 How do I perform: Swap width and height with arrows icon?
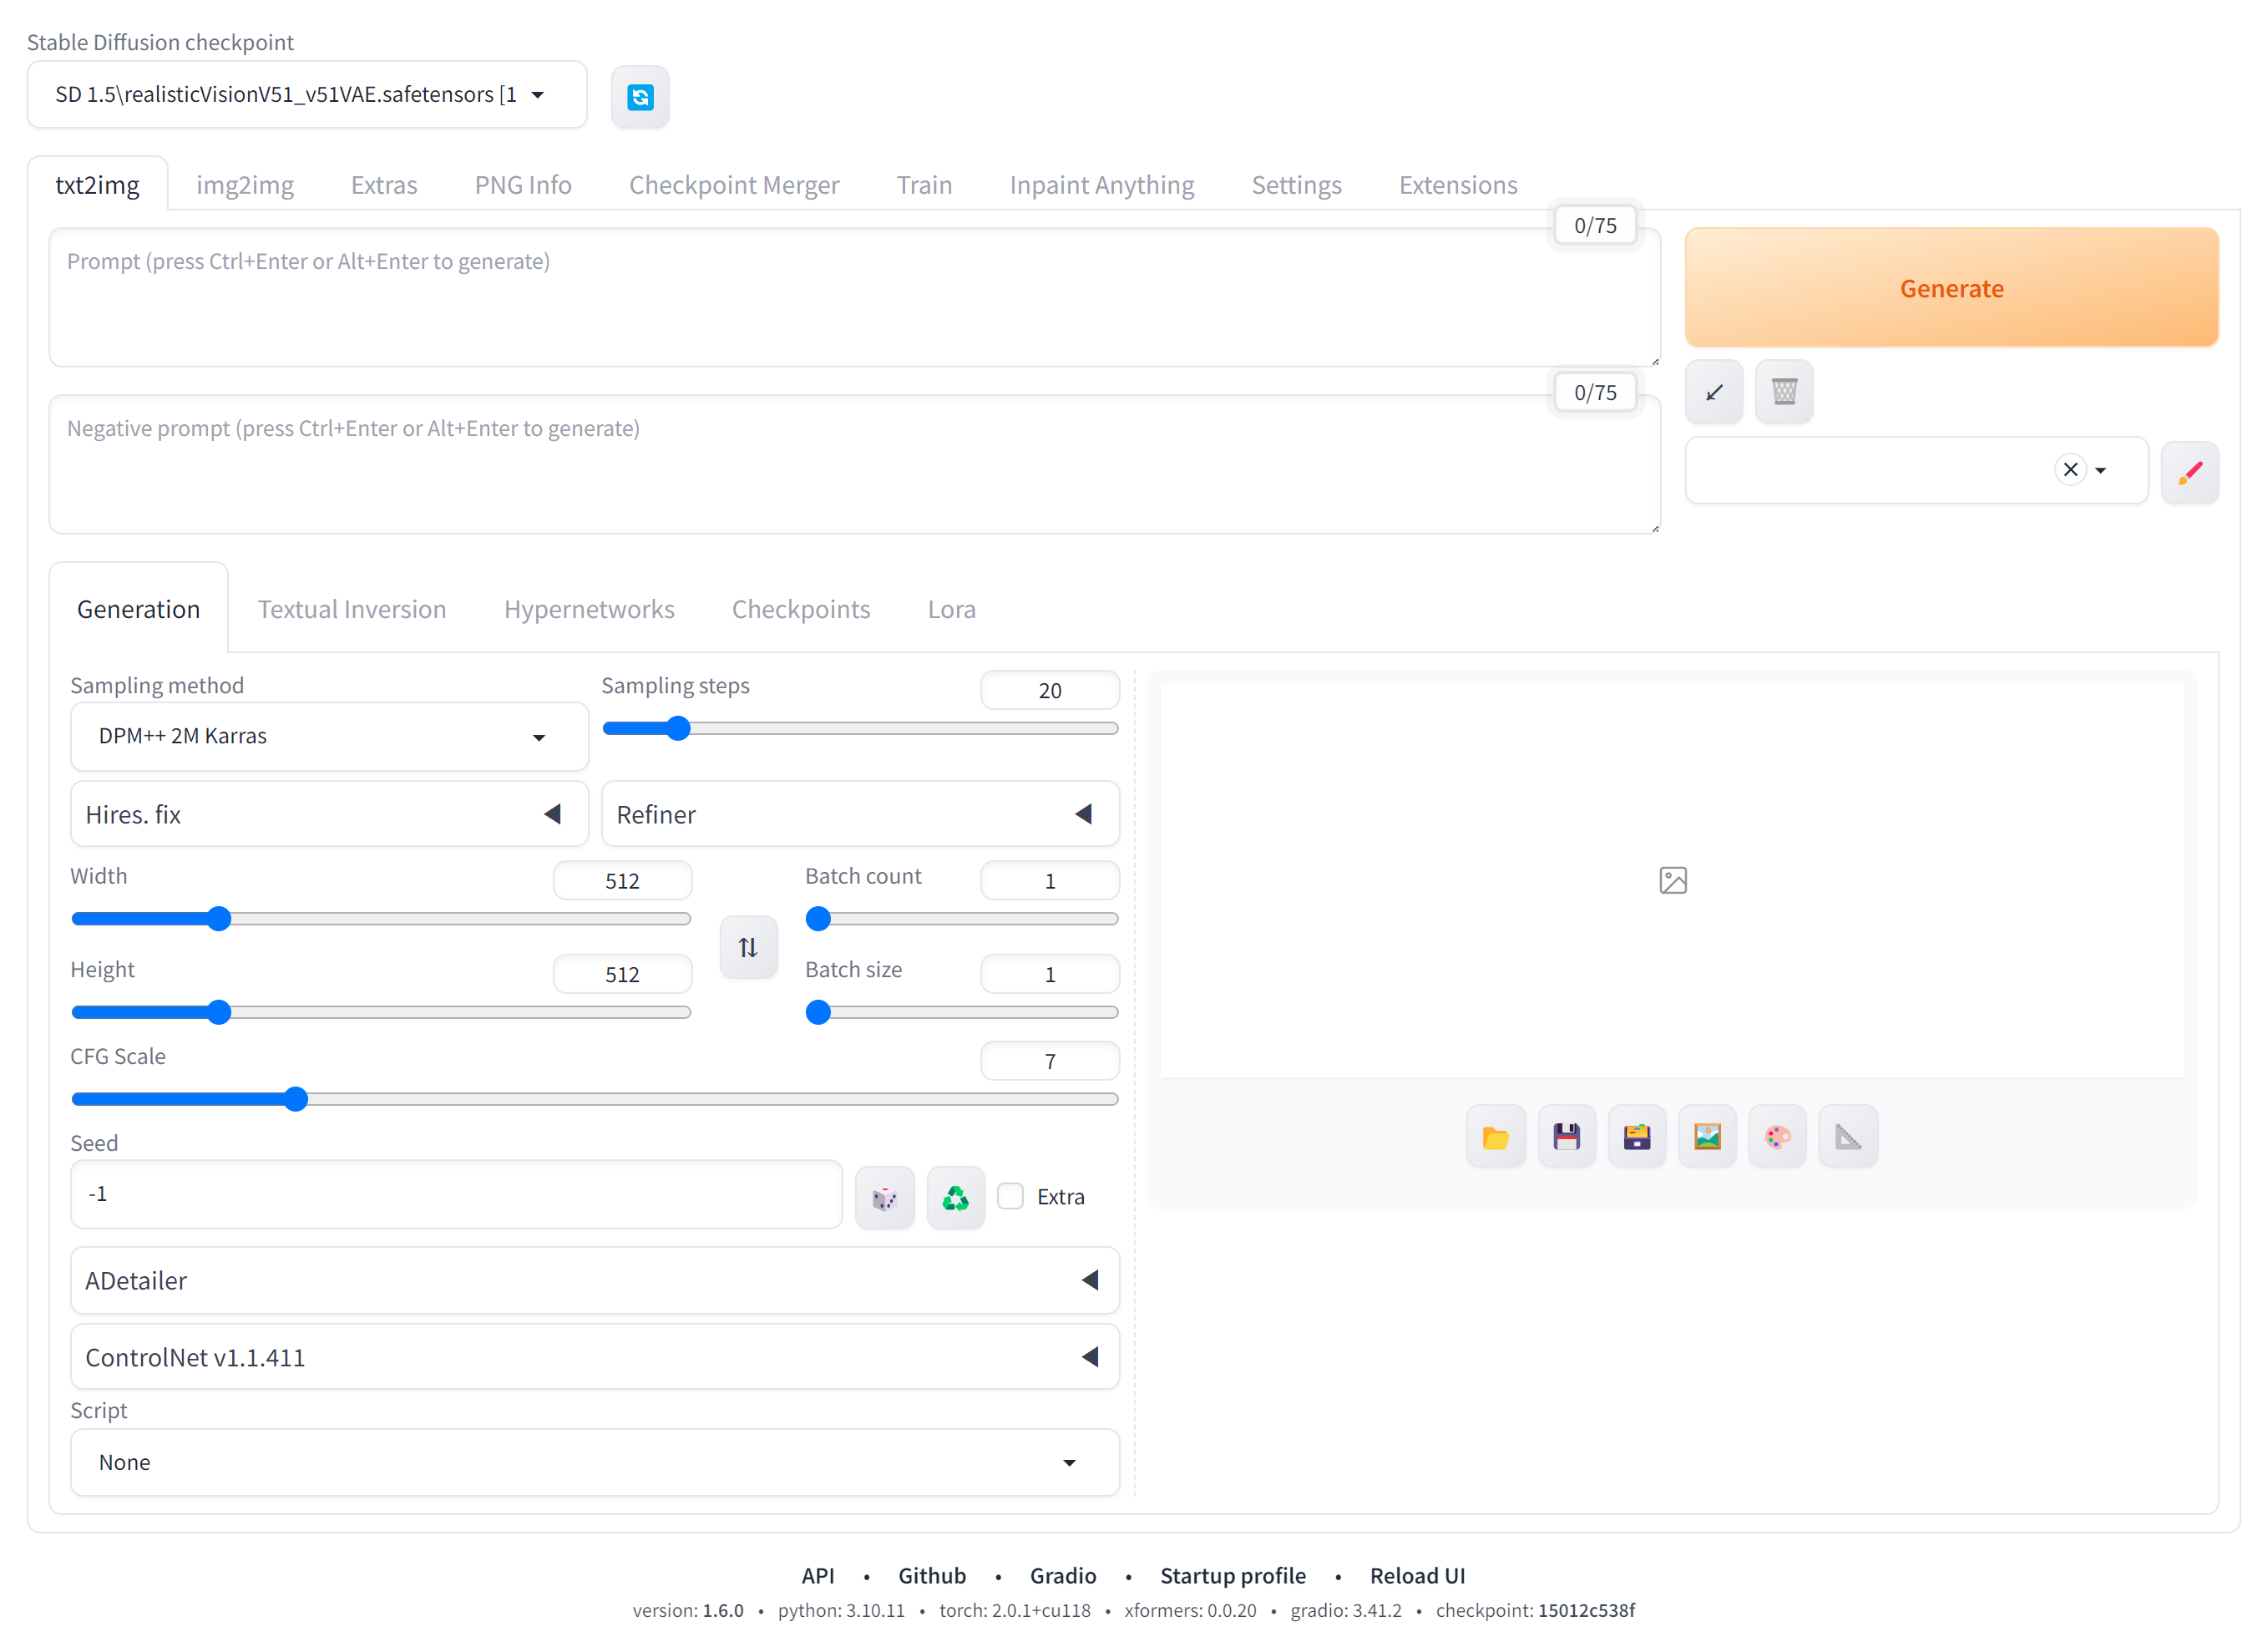click(748, 947)
